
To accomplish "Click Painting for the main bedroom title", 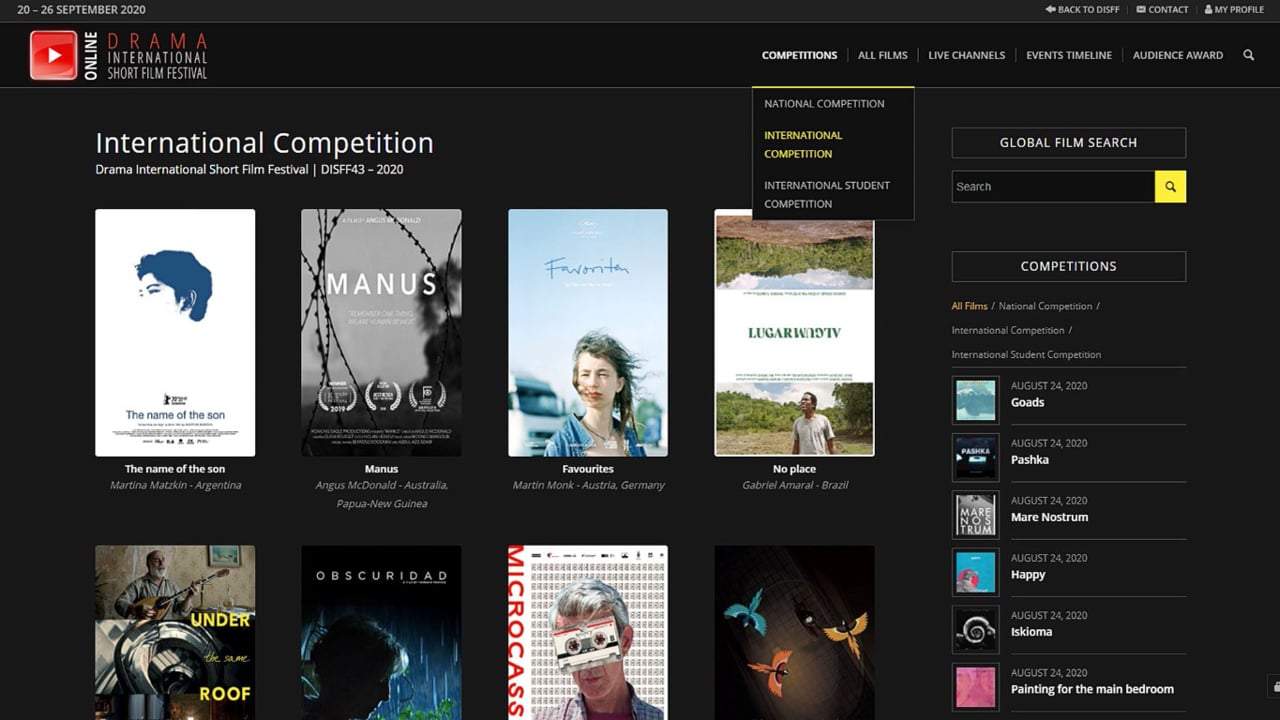I will (x=1092, y=689).
